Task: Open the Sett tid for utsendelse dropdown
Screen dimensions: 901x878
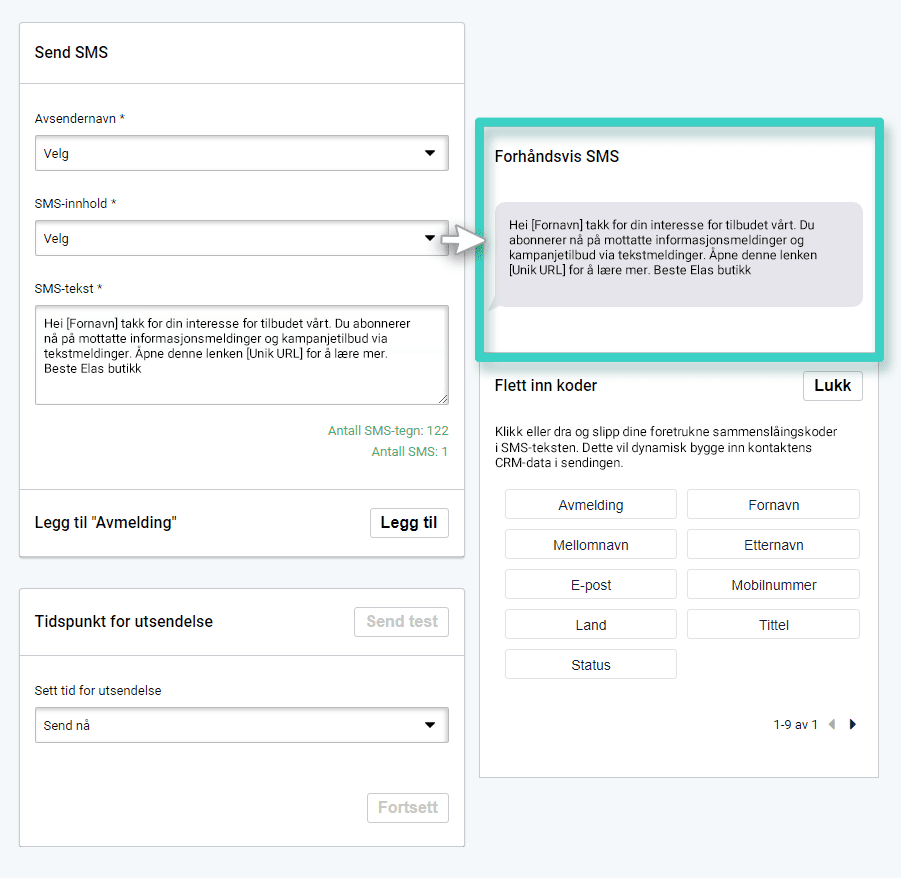Action: [241, 725]
